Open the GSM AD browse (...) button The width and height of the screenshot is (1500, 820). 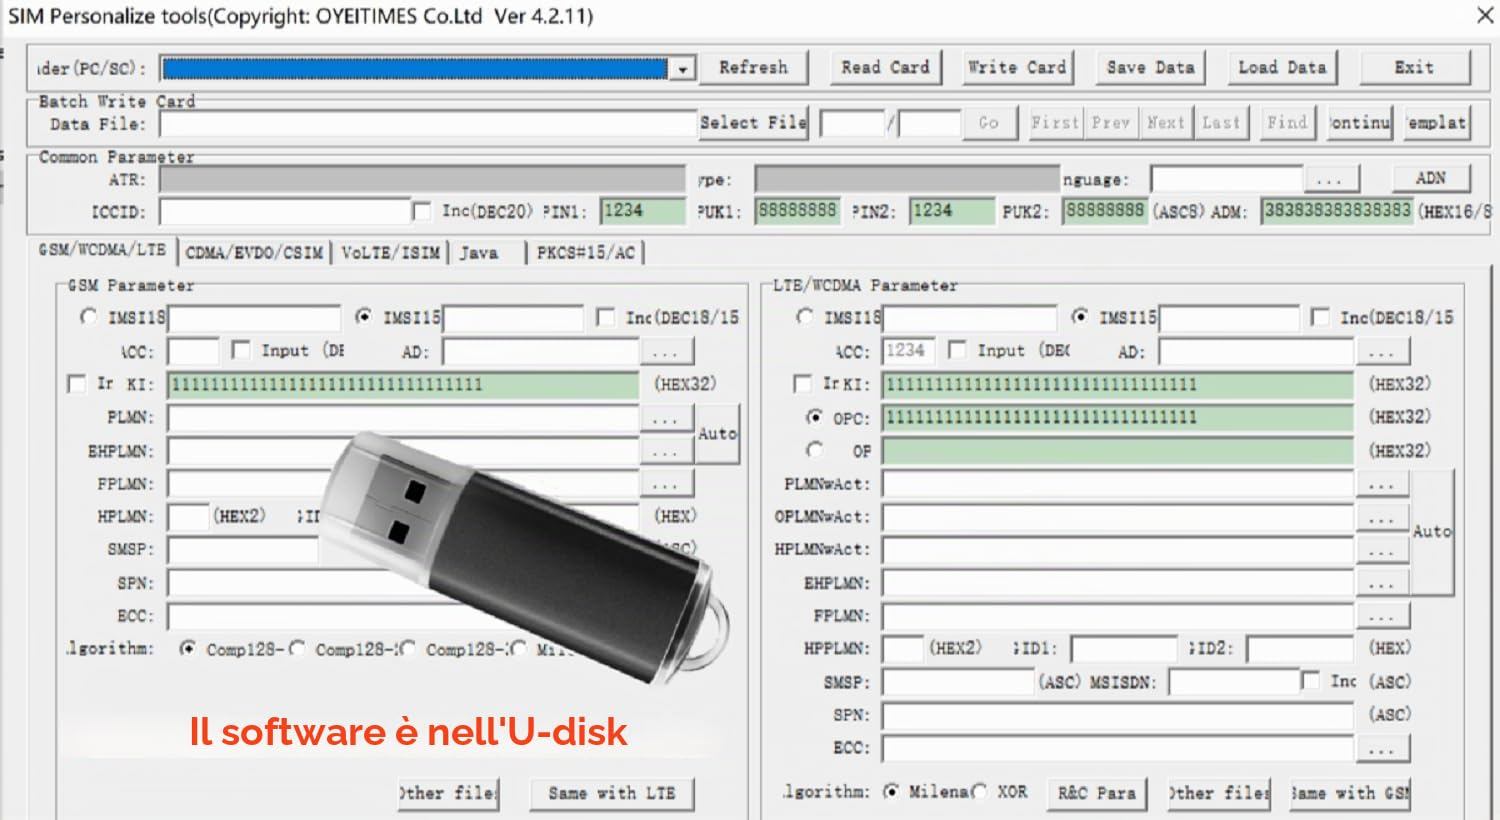[665, 352]
